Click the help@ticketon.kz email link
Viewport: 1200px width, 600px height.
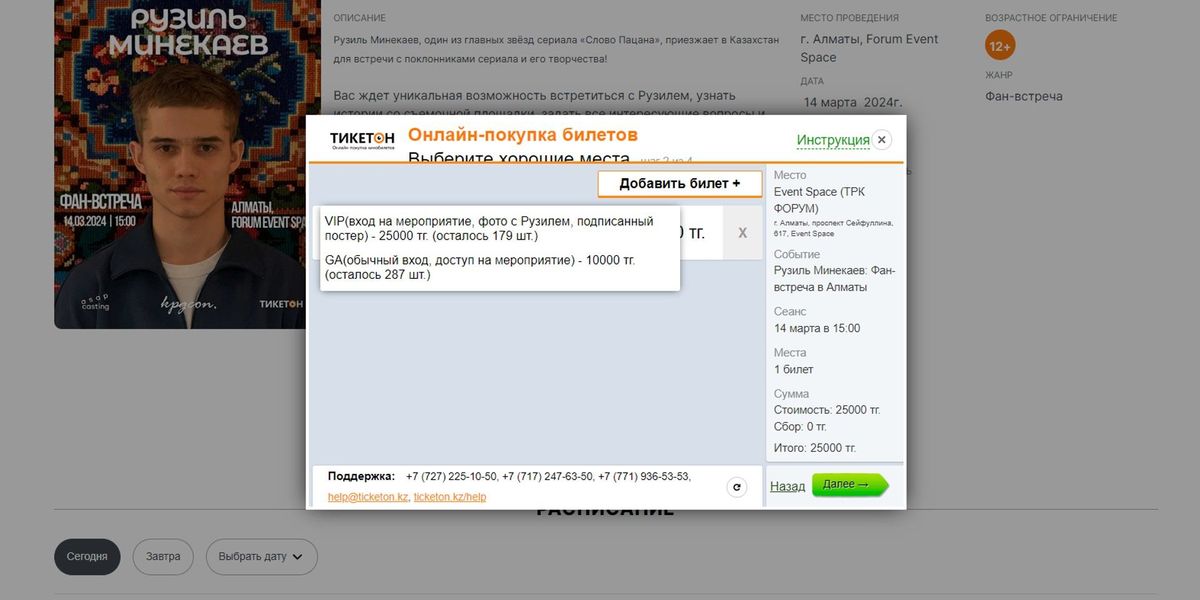(x=368, y=497)
